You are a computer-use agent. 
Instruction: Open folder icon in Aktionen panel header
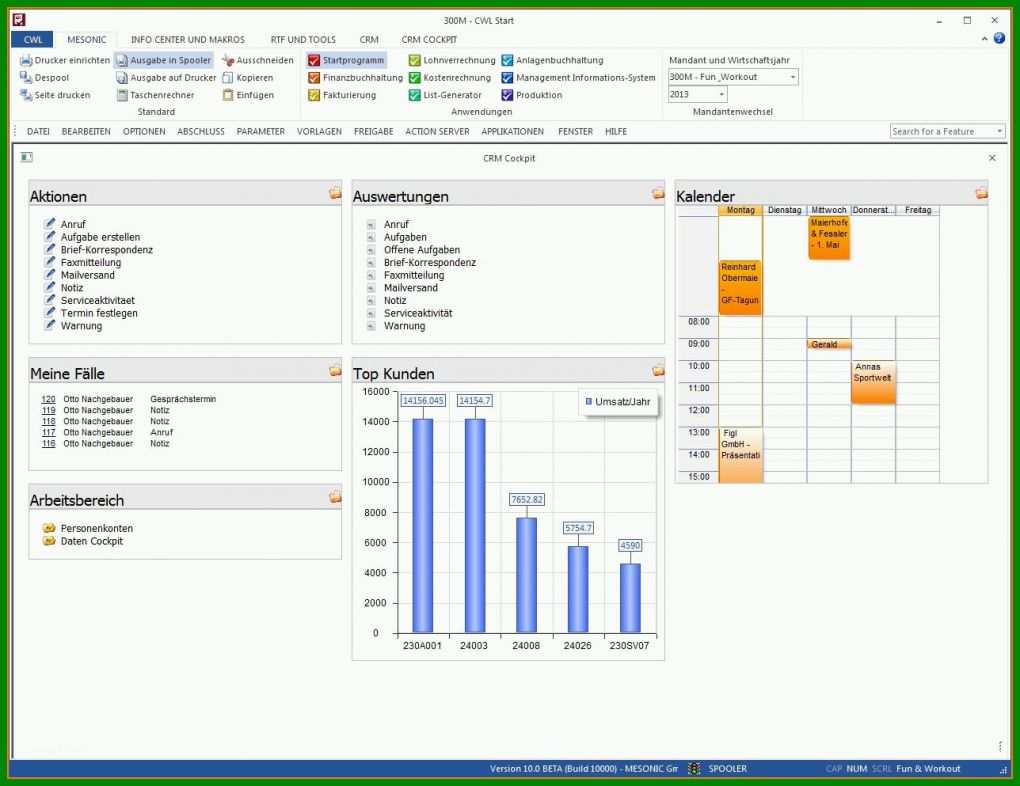(335, 193)
